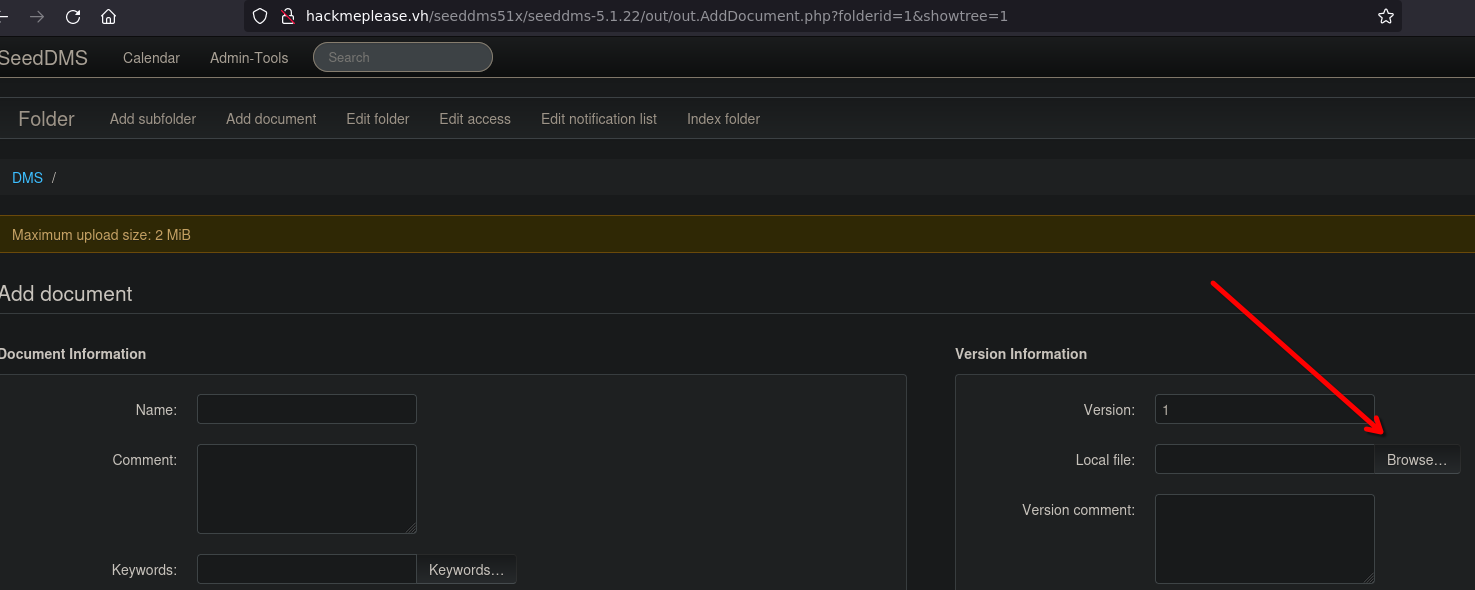This screenshot has height=590, width=1475.
Task: Click into the document Name field
Action: tap(307, 409)
